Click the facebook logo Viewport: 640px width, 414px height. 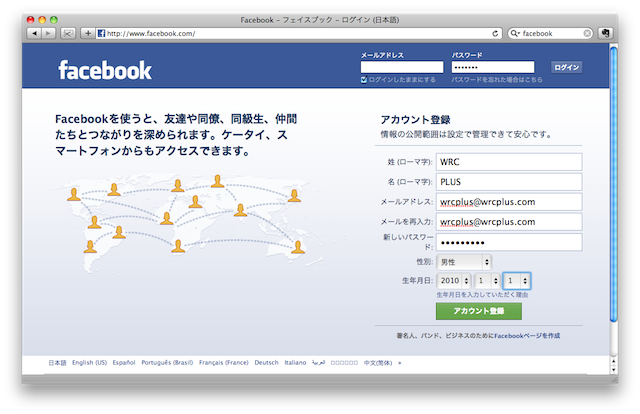point(105,70)
